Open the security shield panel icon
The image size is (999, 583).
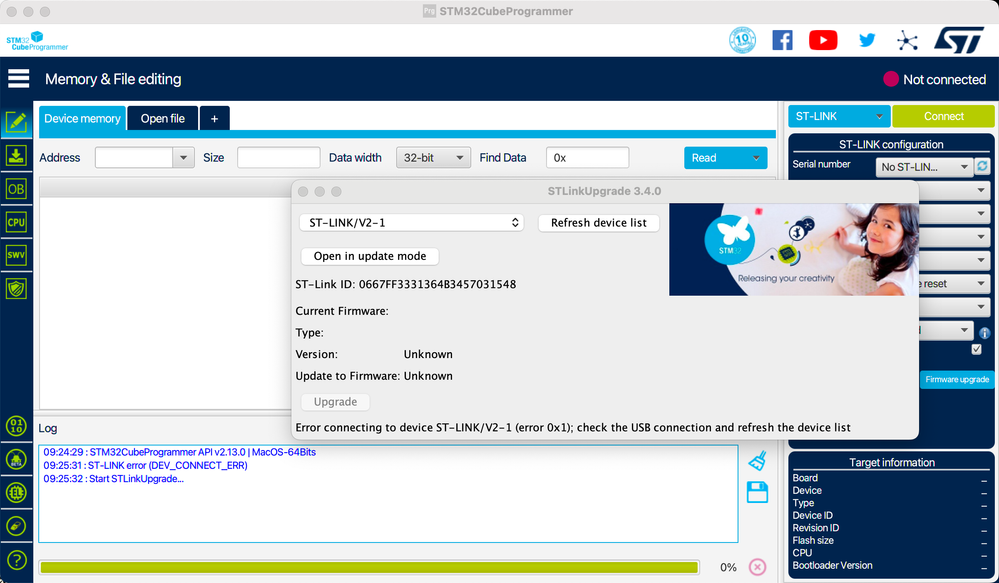16,289
